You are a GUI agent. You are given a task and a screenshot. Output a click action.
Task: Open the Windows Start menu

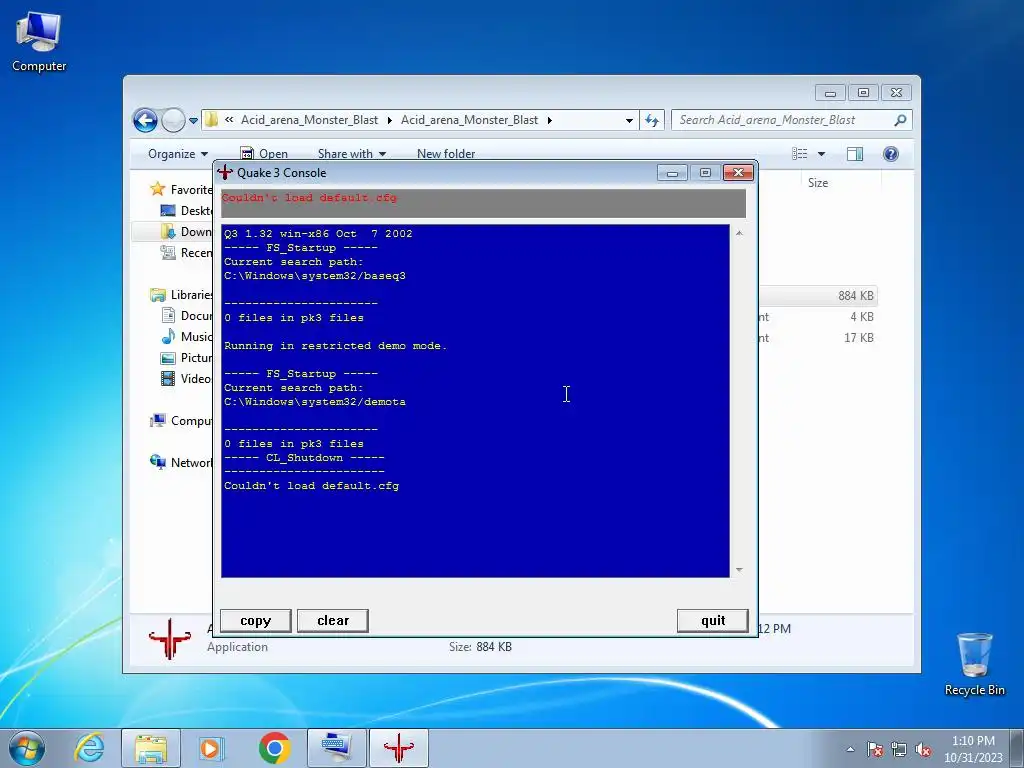(x=27, y=748)
